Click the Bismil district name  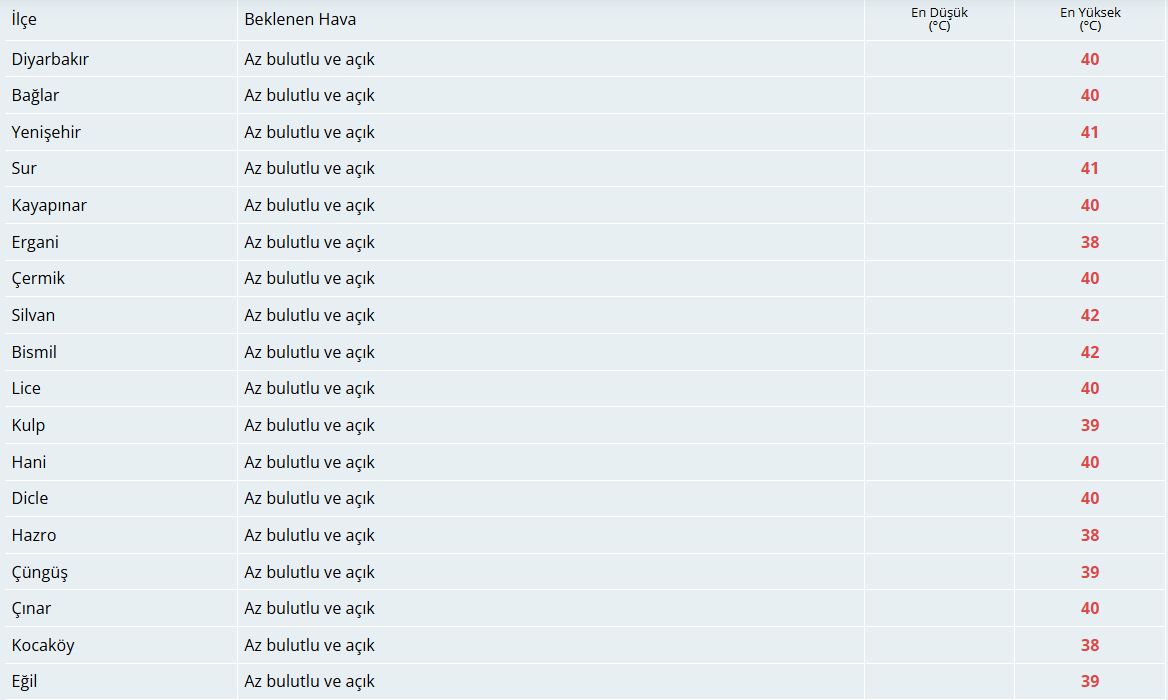coord(34,352)
